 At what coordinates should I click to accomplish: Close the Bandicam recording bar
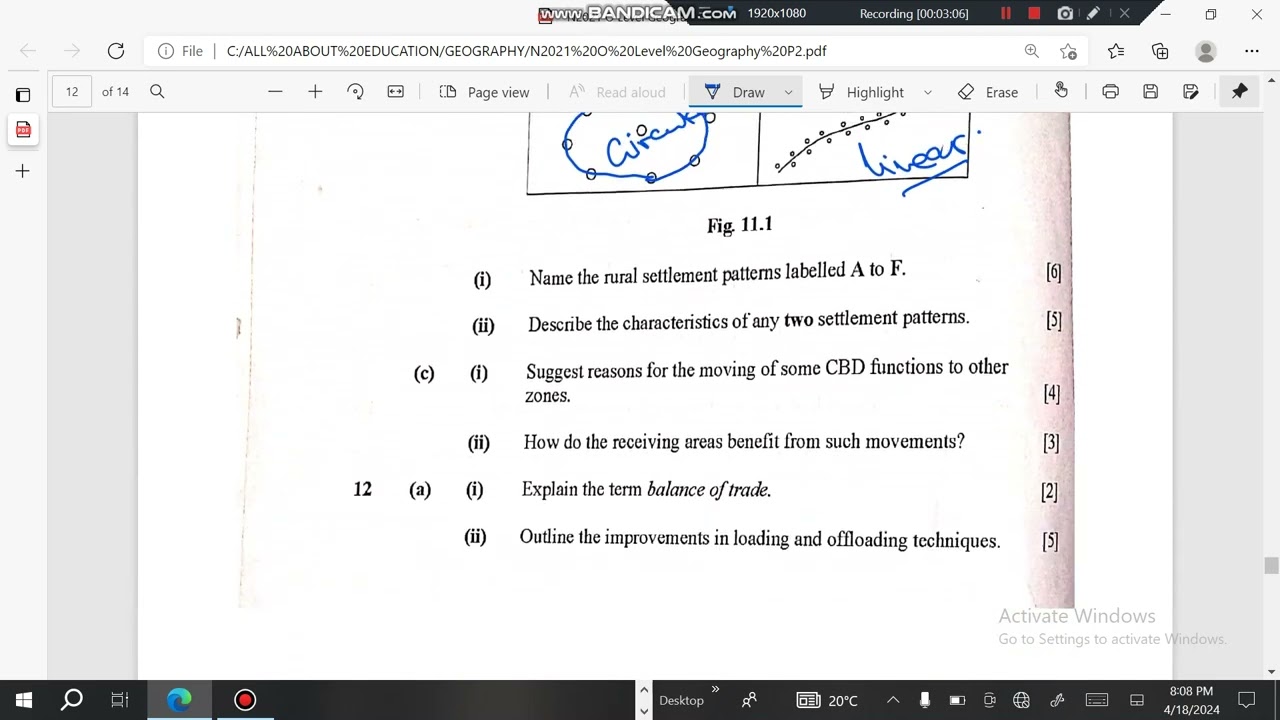coord(1124,14)
